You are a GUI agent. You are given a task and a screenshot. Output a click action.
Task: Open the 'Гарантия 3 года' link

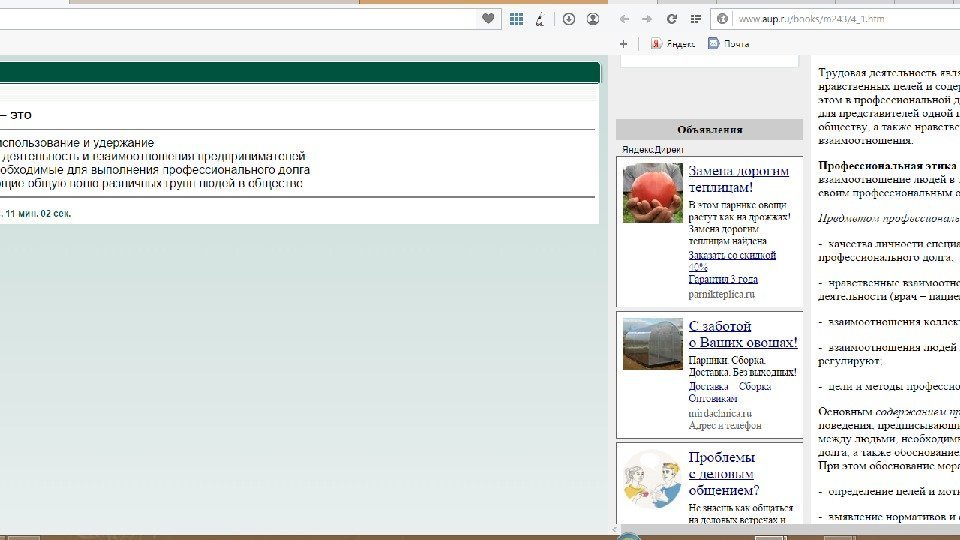point(723,279)
